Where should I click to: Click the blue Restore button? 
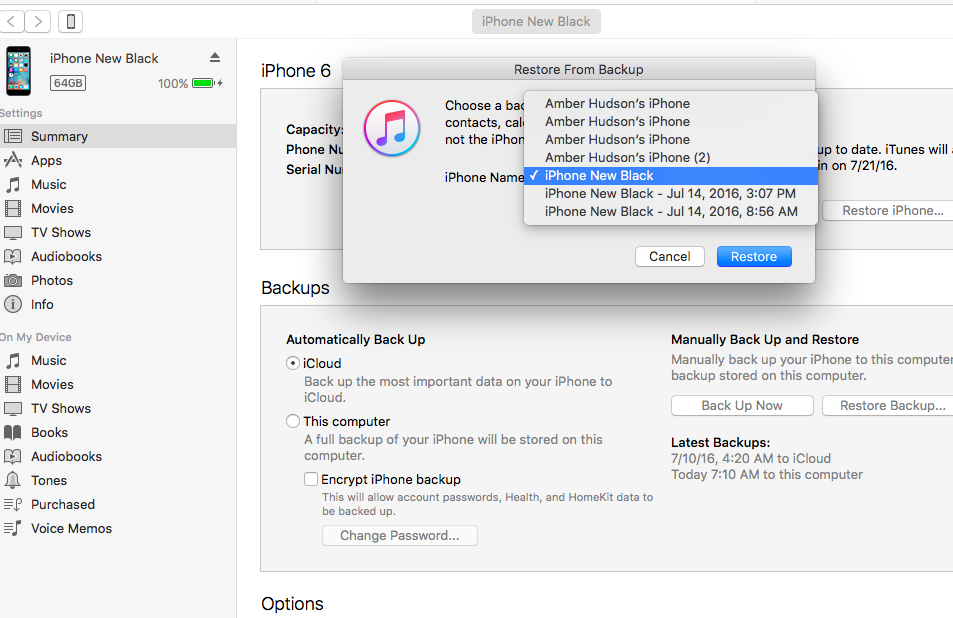point(754,256)
